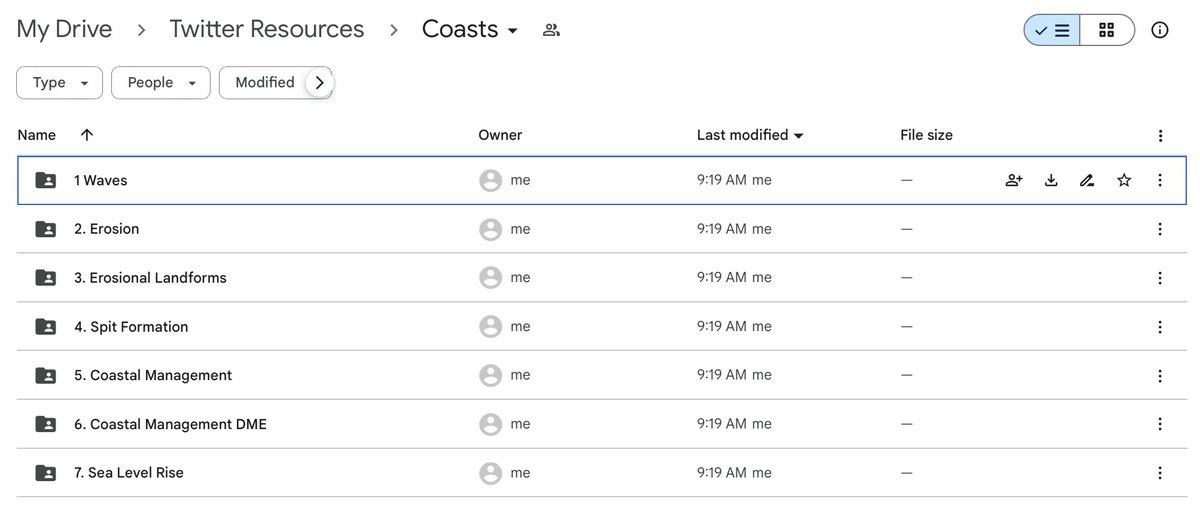Click the 4. Spit Formation folder icon
Image resolution: width=1200 pixels, height=514 pixels.
pos(46,327)
